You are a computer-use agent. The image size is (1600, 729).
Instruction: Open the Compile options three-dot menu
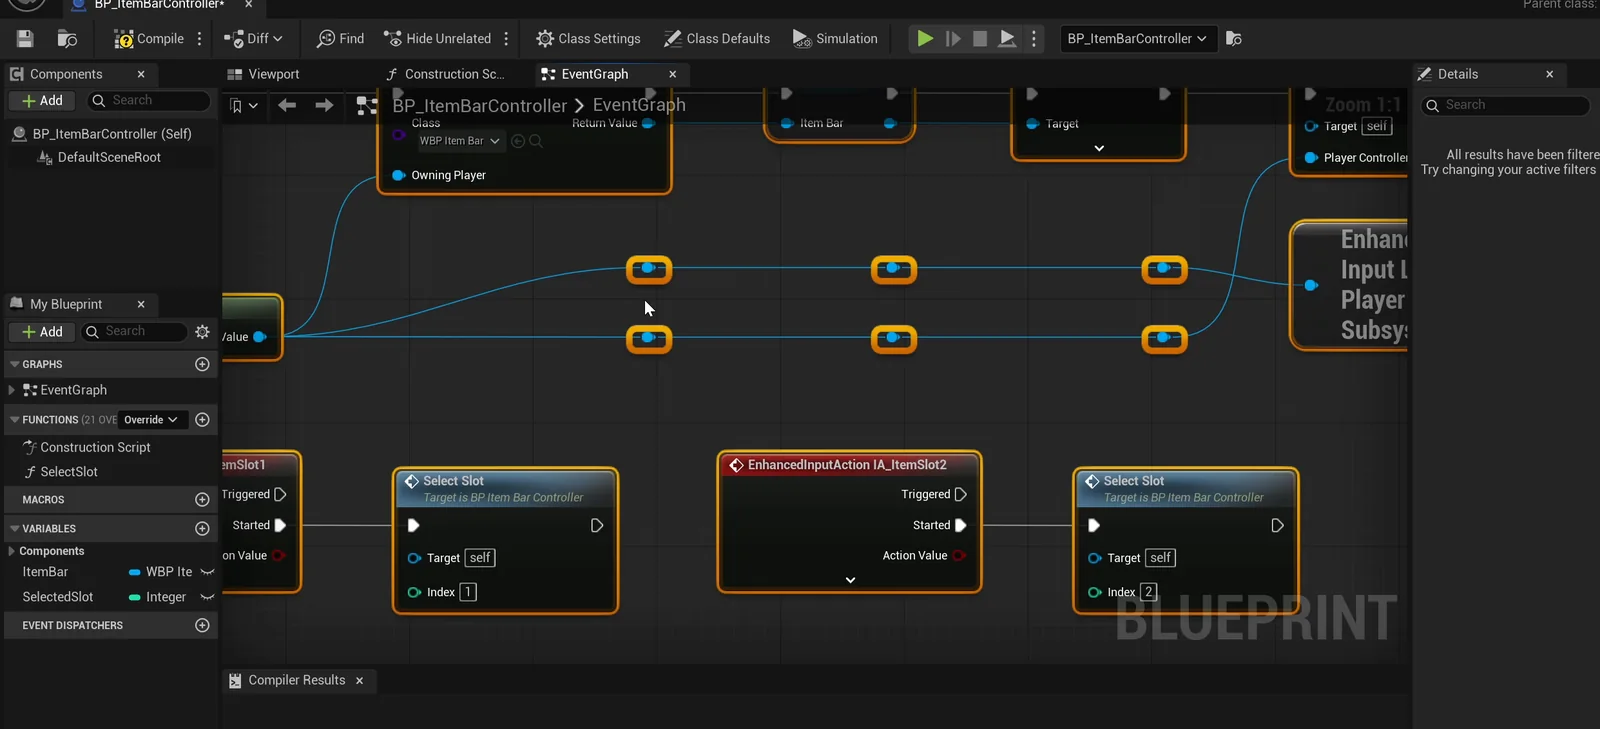point(200,39)
